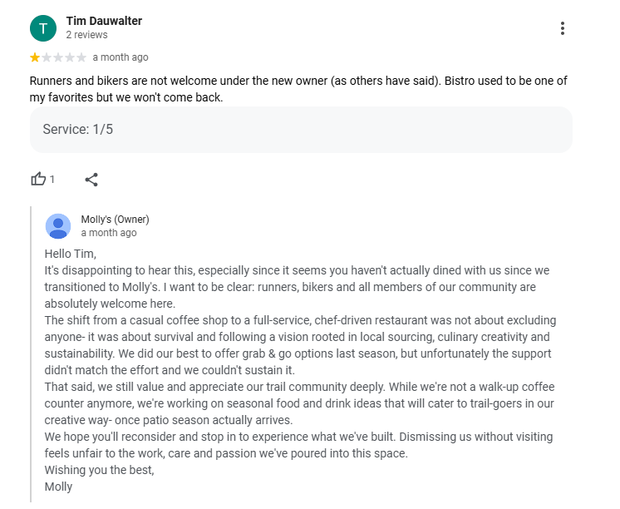Image resolution: width=620 pixels, height=509 pixels.
Task: Like the review with the thumbs-up icon
Action: point(38,179)
